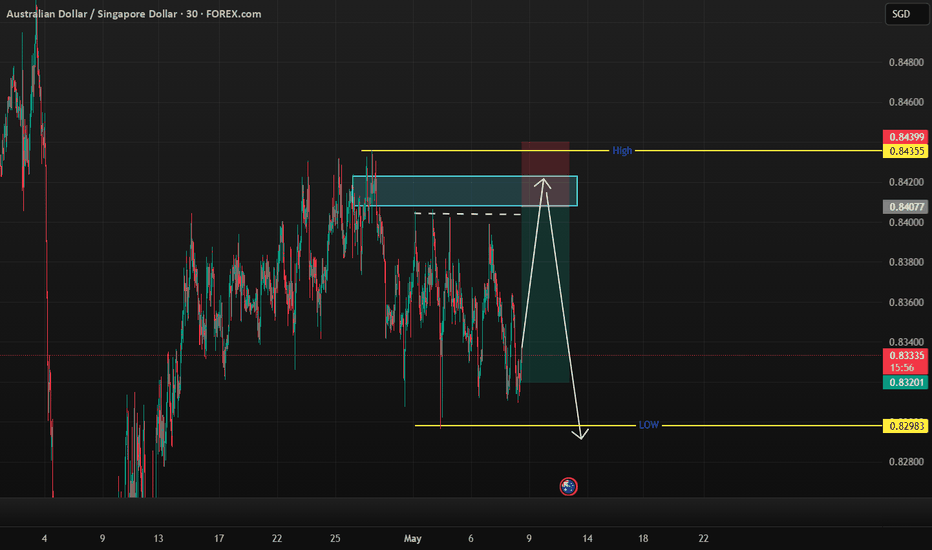The width and height of the screenshot is (932, 550).
Task: Select the 0.84399 red price label
Action: [905, 137]
